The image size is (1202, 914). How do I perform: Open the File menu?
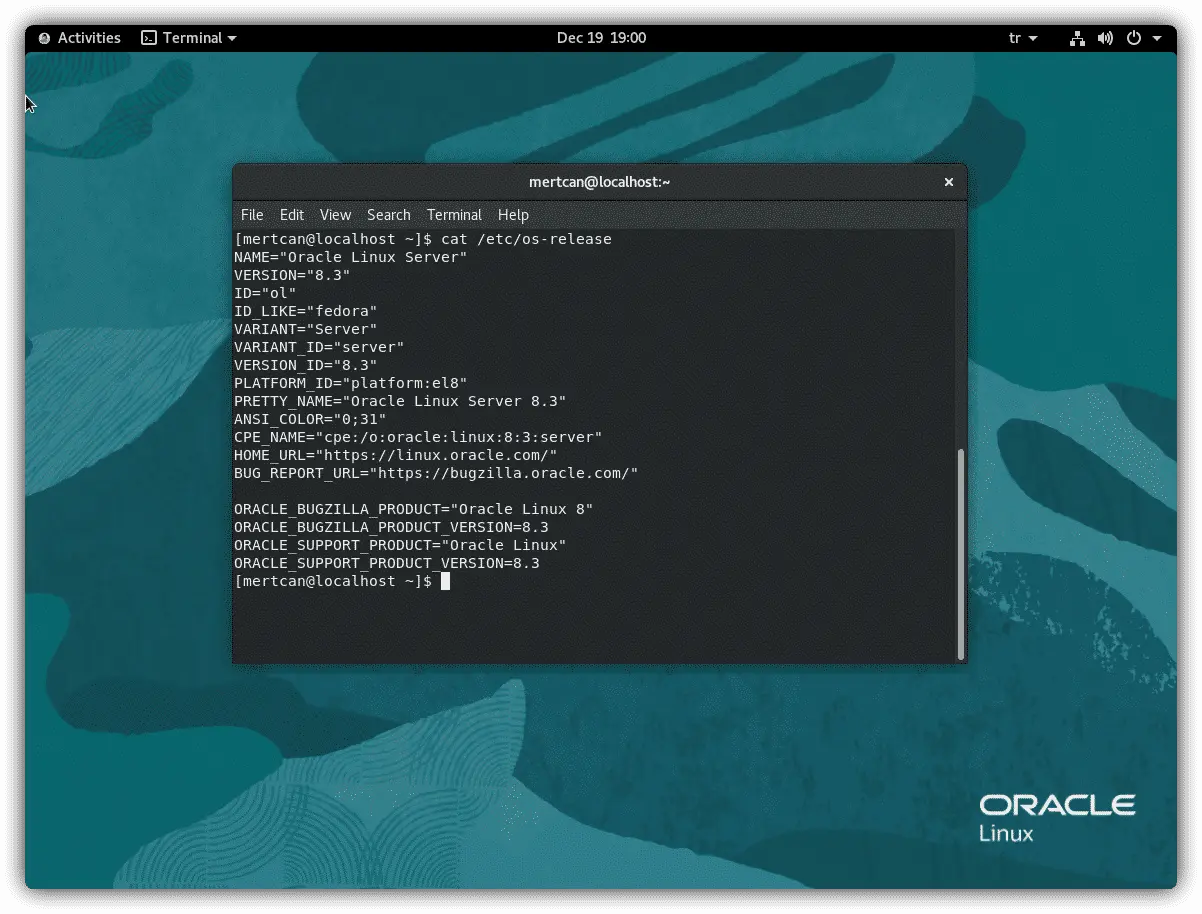(252, 215)
